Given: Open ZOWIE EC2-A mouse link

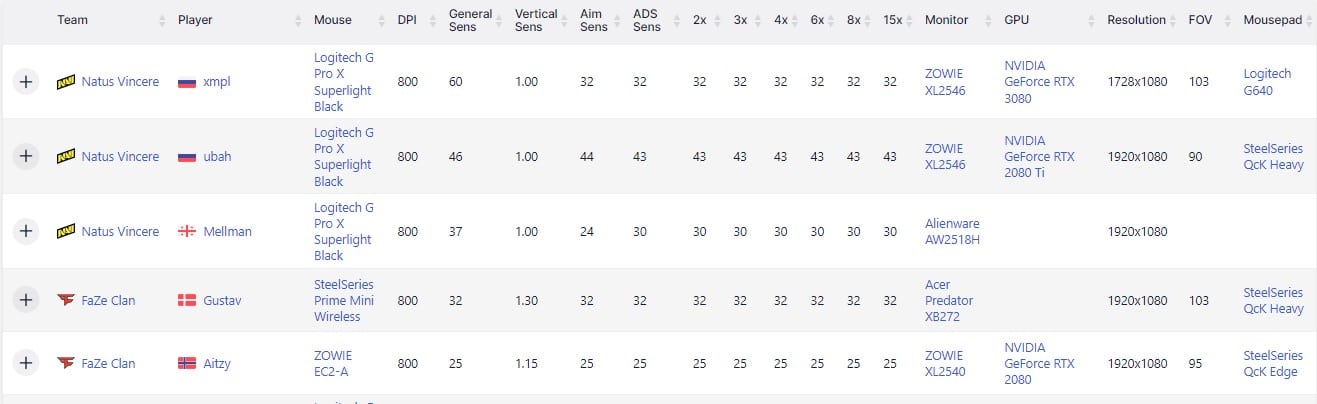Looking at the screenshot, I should click(x=333, y=363).
